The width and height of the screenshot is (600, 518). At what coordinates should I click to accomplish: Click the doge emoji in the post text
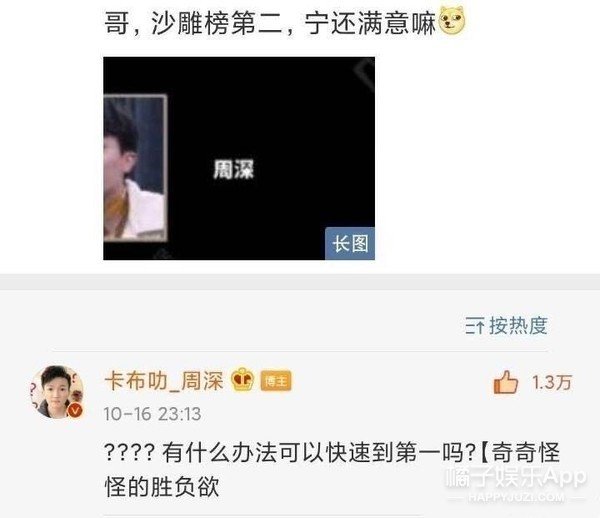click(x=452, y=22)
